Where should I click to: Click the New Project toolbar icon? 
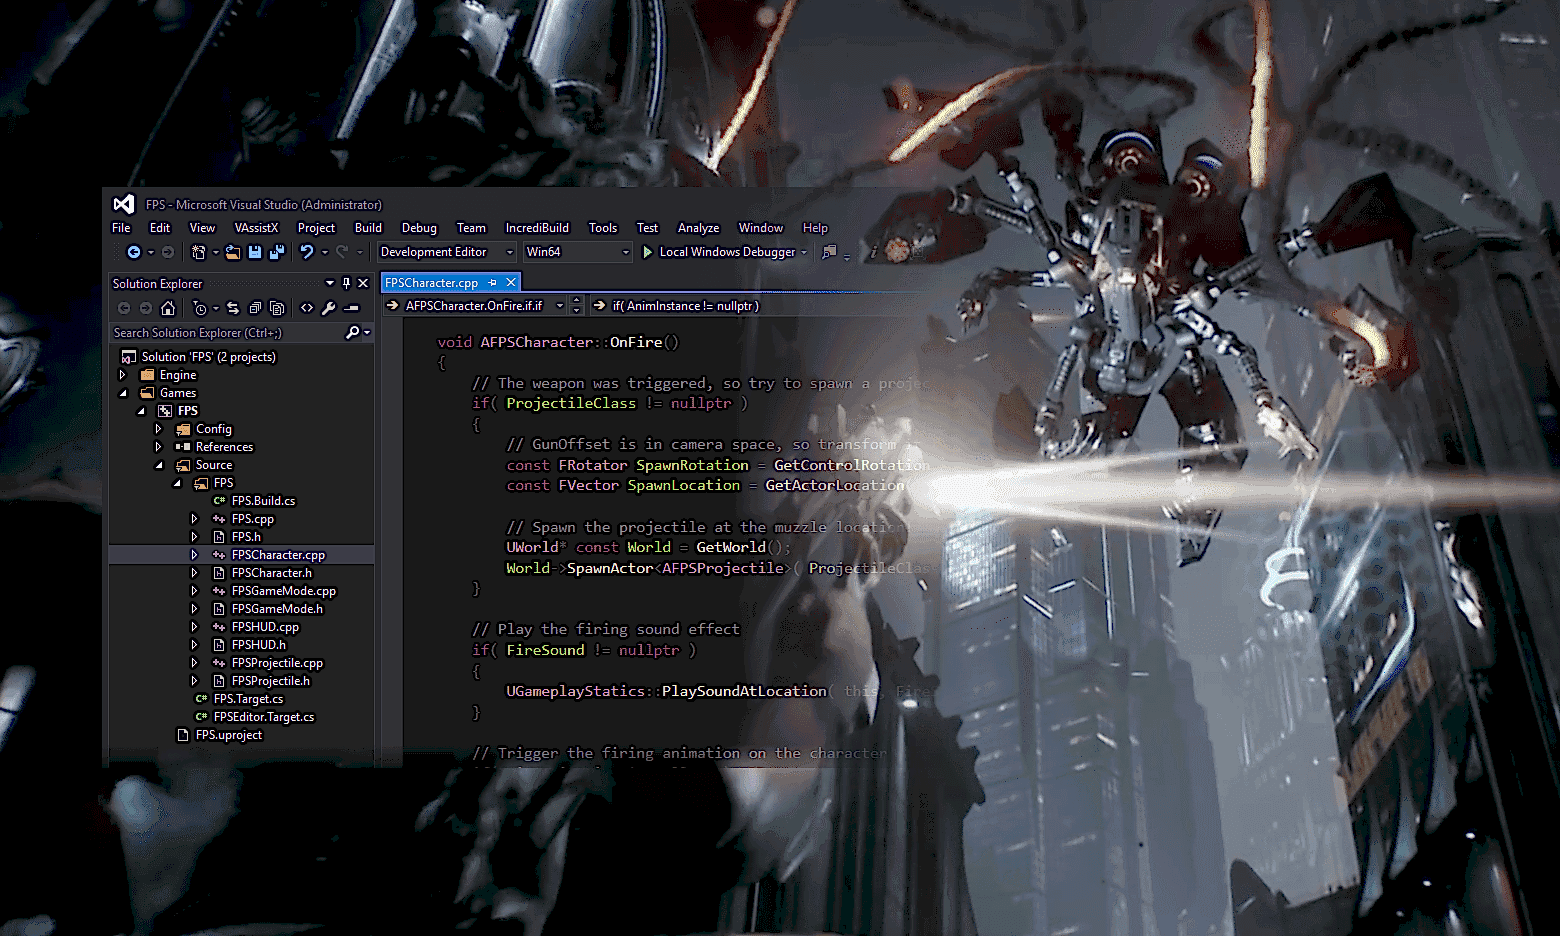tap(199, 252)
